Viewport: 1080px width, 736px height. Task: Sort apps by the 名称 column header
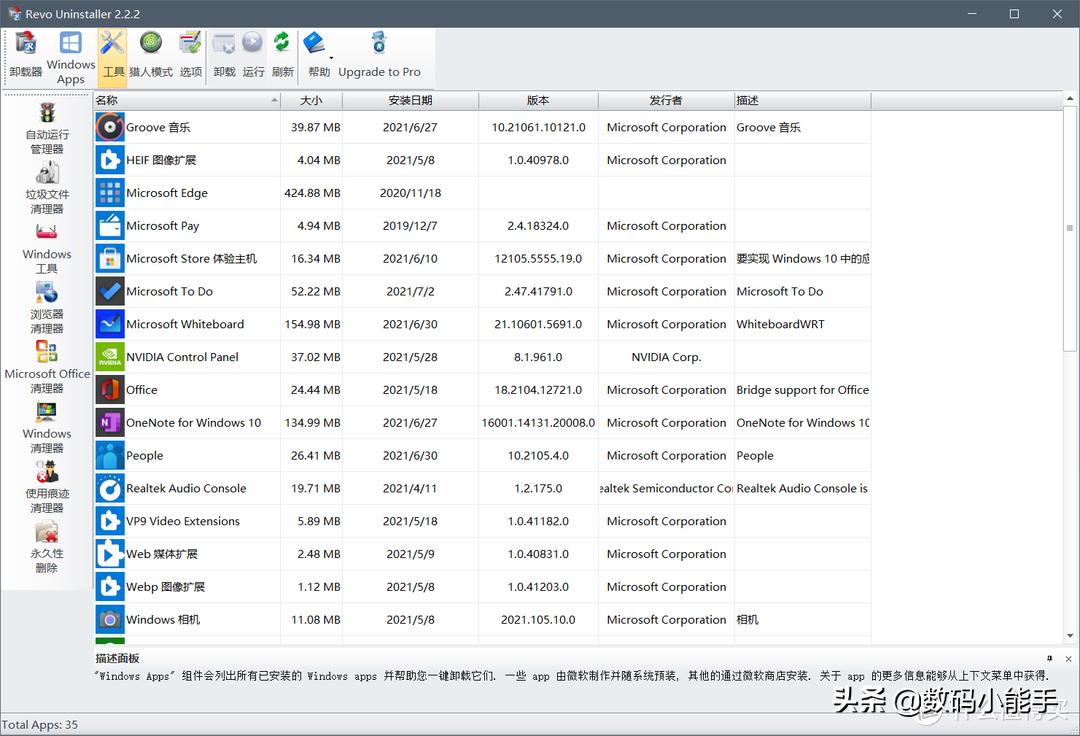(186, 100)
